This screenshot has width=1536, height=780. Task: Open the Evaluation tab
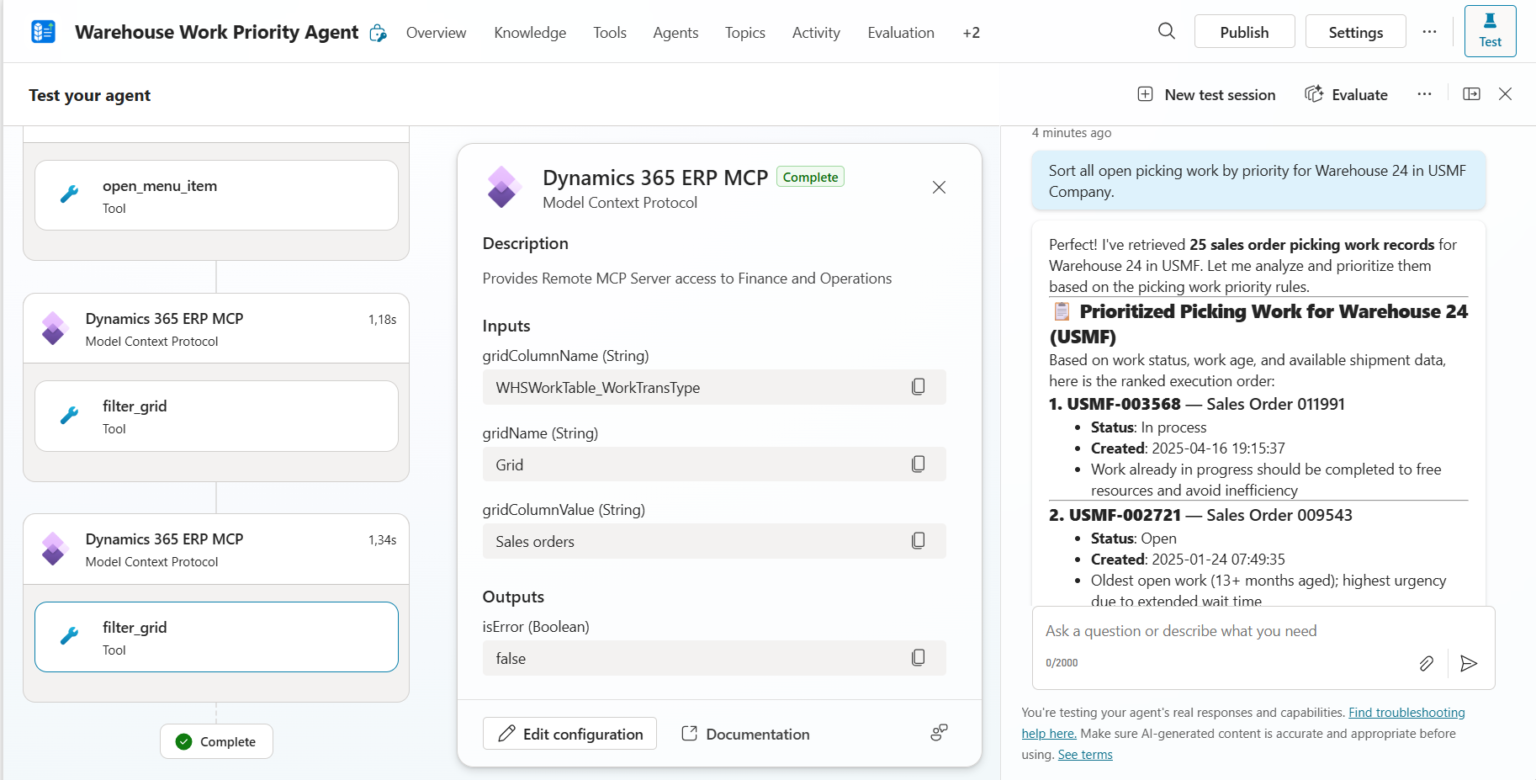pos(901,33)
